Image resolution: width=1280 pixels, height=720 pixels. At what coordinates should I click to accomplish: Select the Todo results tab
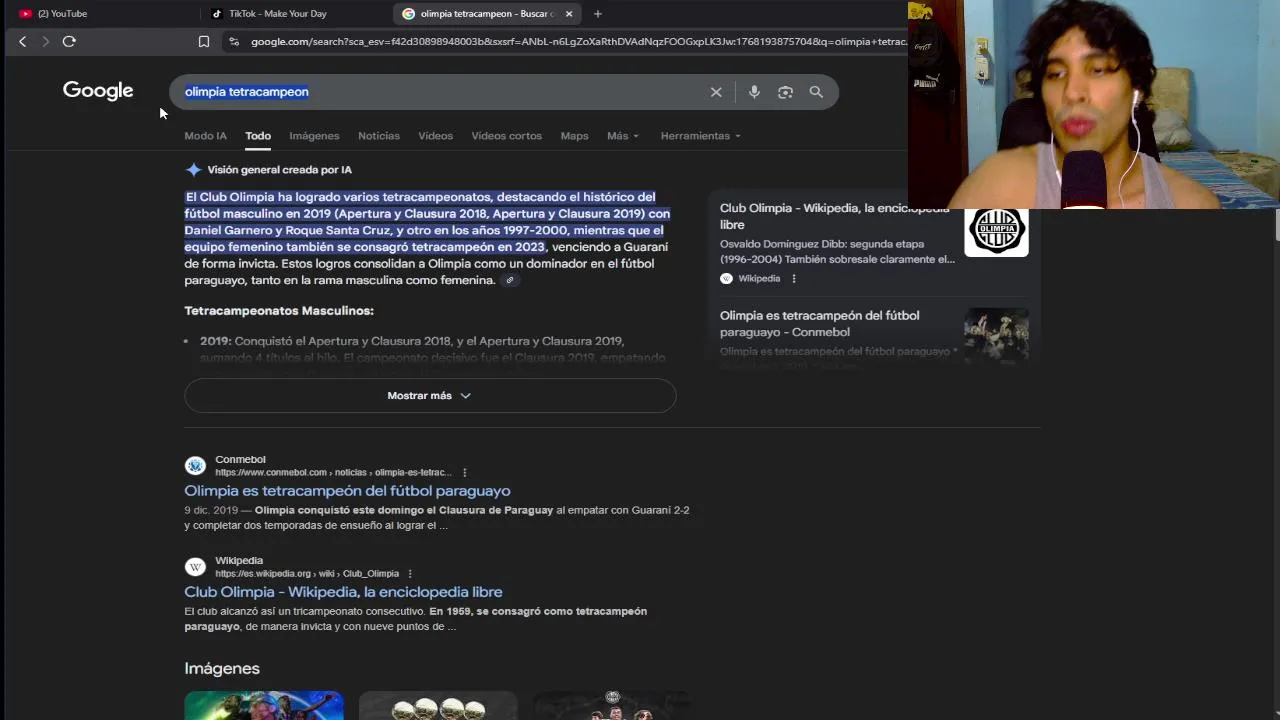point(258,136)
